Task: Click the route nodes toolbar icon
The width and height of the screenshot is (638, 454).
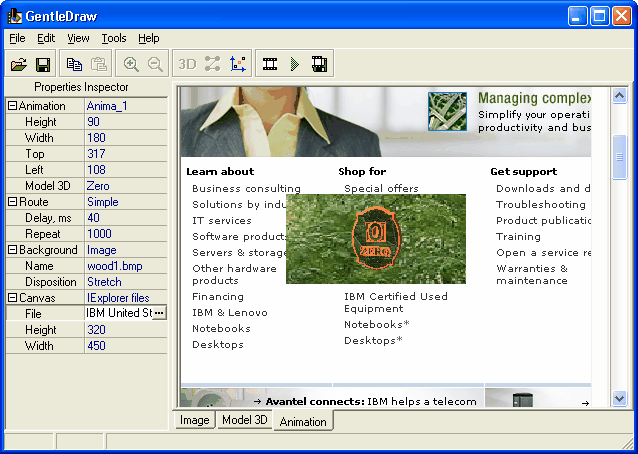Action: coord(212,64)
